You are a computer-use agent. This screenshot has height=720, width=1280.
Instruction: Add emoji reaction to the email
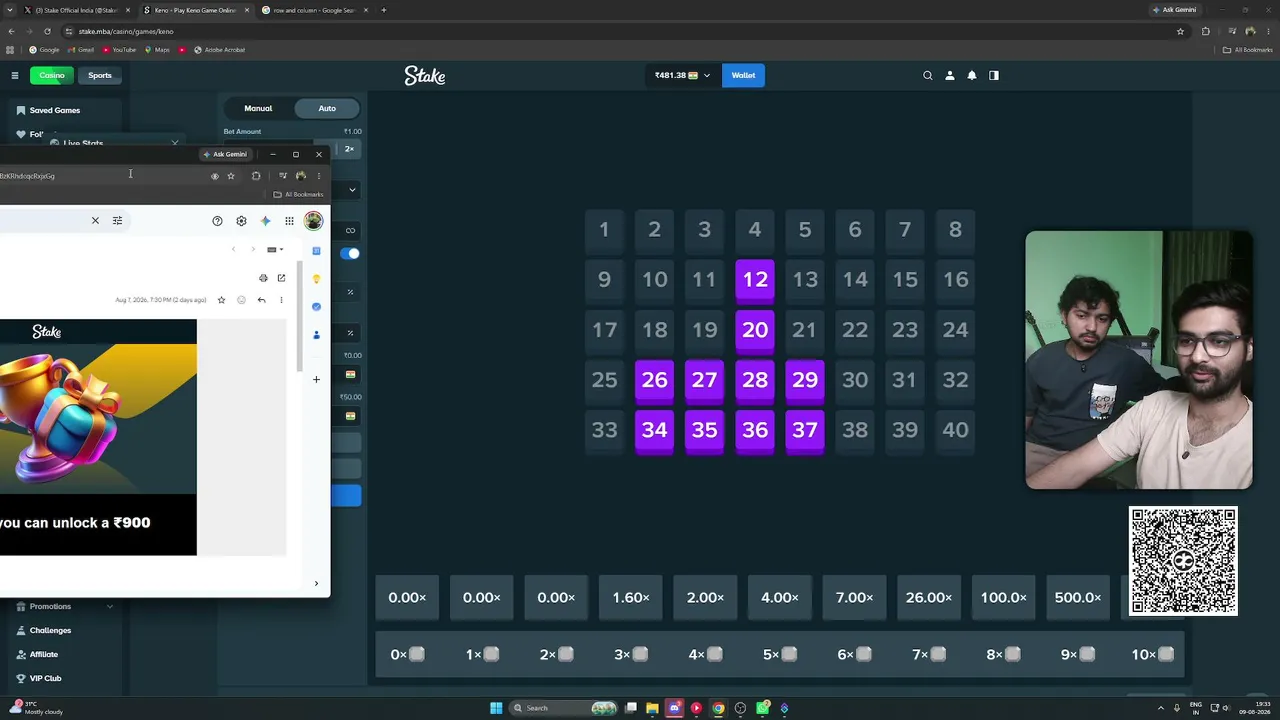241,300
